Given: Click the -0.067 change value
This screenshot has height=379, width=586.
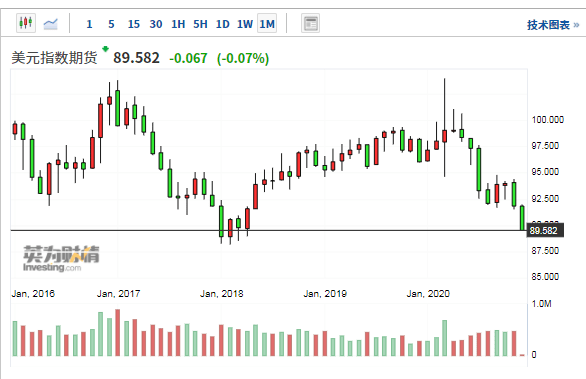Looking at the screenshot, I should [x=188, y=58].
